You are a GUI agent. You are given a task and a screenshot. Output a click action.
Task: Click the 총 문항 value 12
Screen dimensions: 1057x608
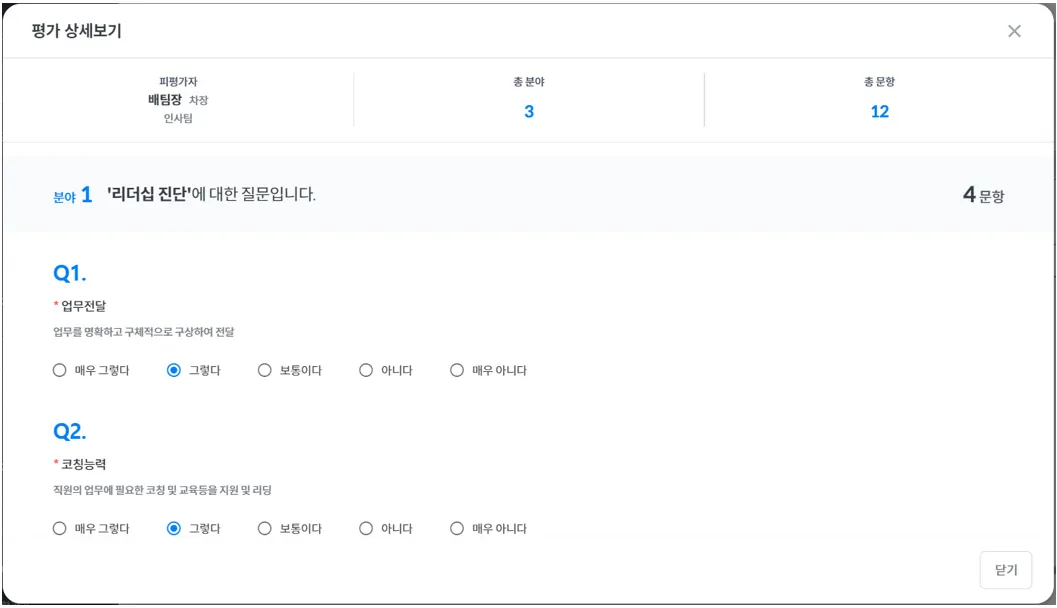[879, 111]
